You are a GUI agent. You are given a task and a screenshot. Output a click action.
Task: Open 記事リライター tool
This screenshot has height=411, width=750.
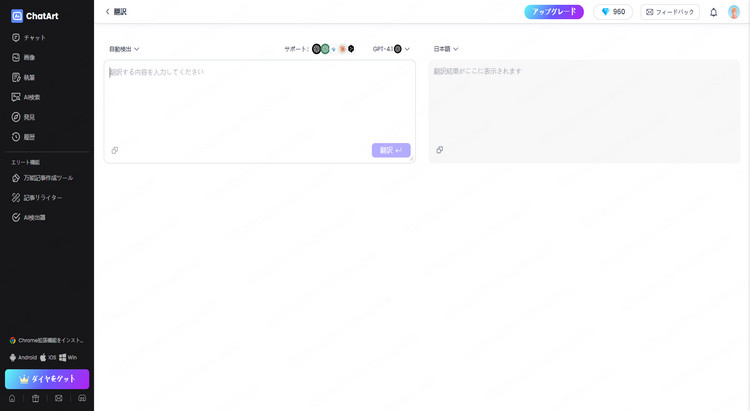click(x=37, y=198)
